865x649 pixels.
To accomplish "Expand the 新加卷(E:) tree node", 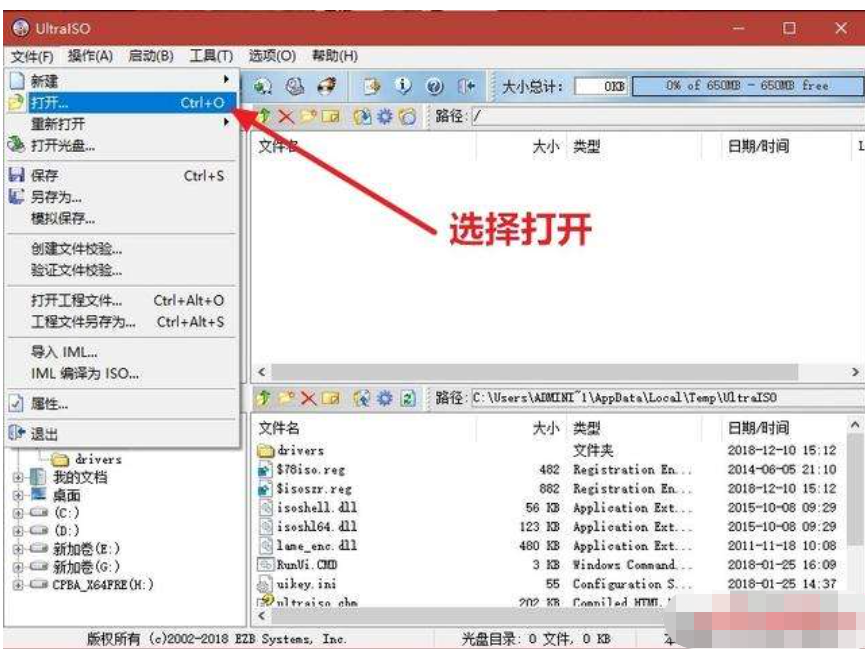I will [18, 549].
